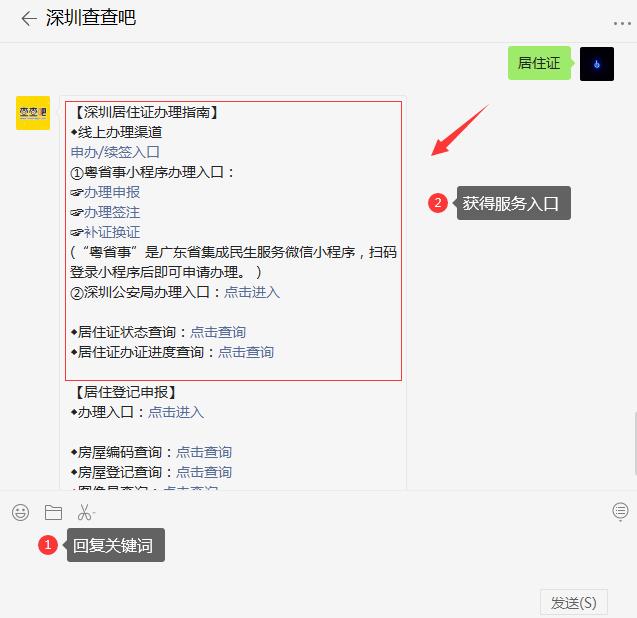Go back with the left arrow icon
Image resolution: width=637 pixels, height=618 pixels.
(x=29, y=19)
